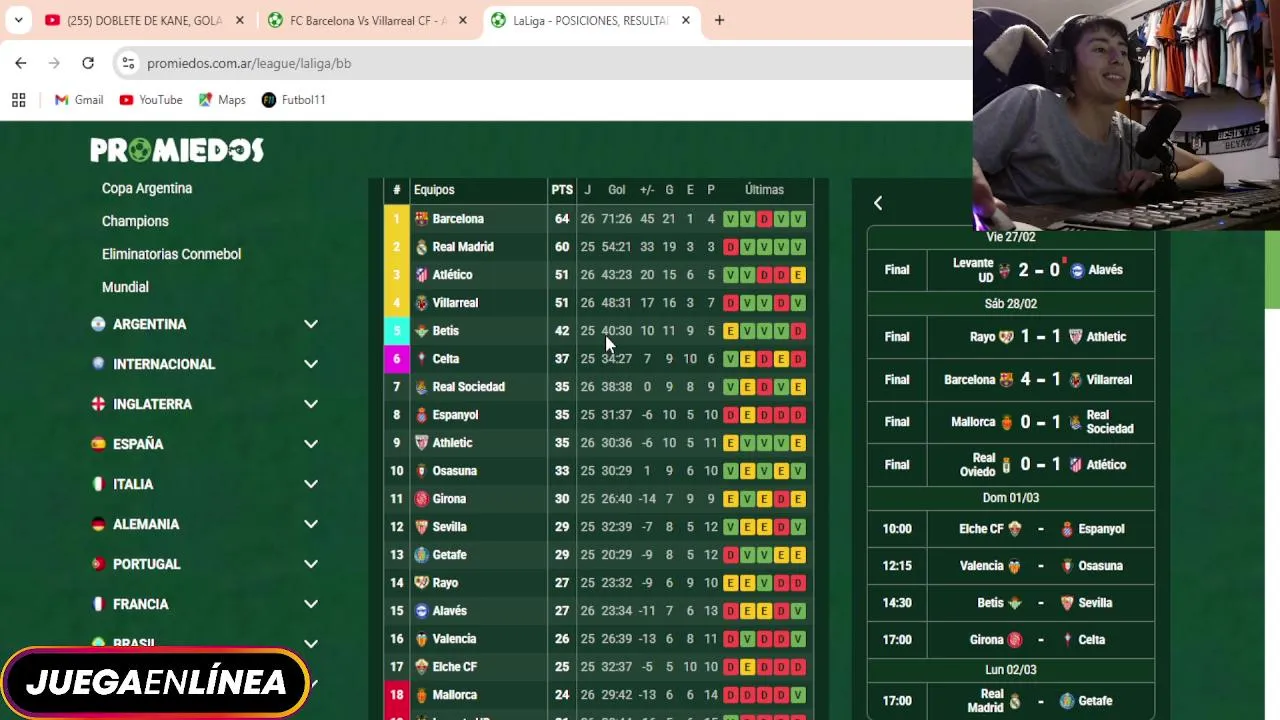Switch to the DOBLETE DE KANE YouTube tab
Screen dimensions: 1280x720
point(144,20)
